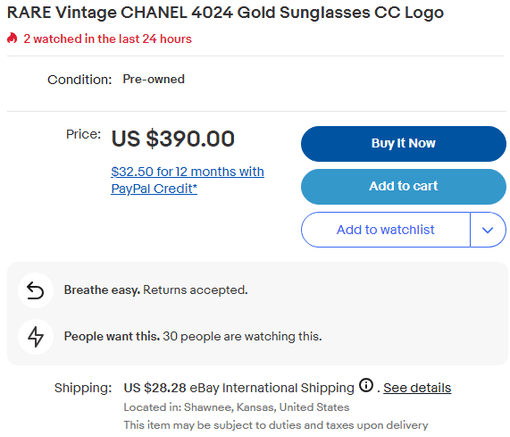The height and width of the screenshot is (437, 510).
Task: Click the lightning bolt icon
Action: coord(35,336)
